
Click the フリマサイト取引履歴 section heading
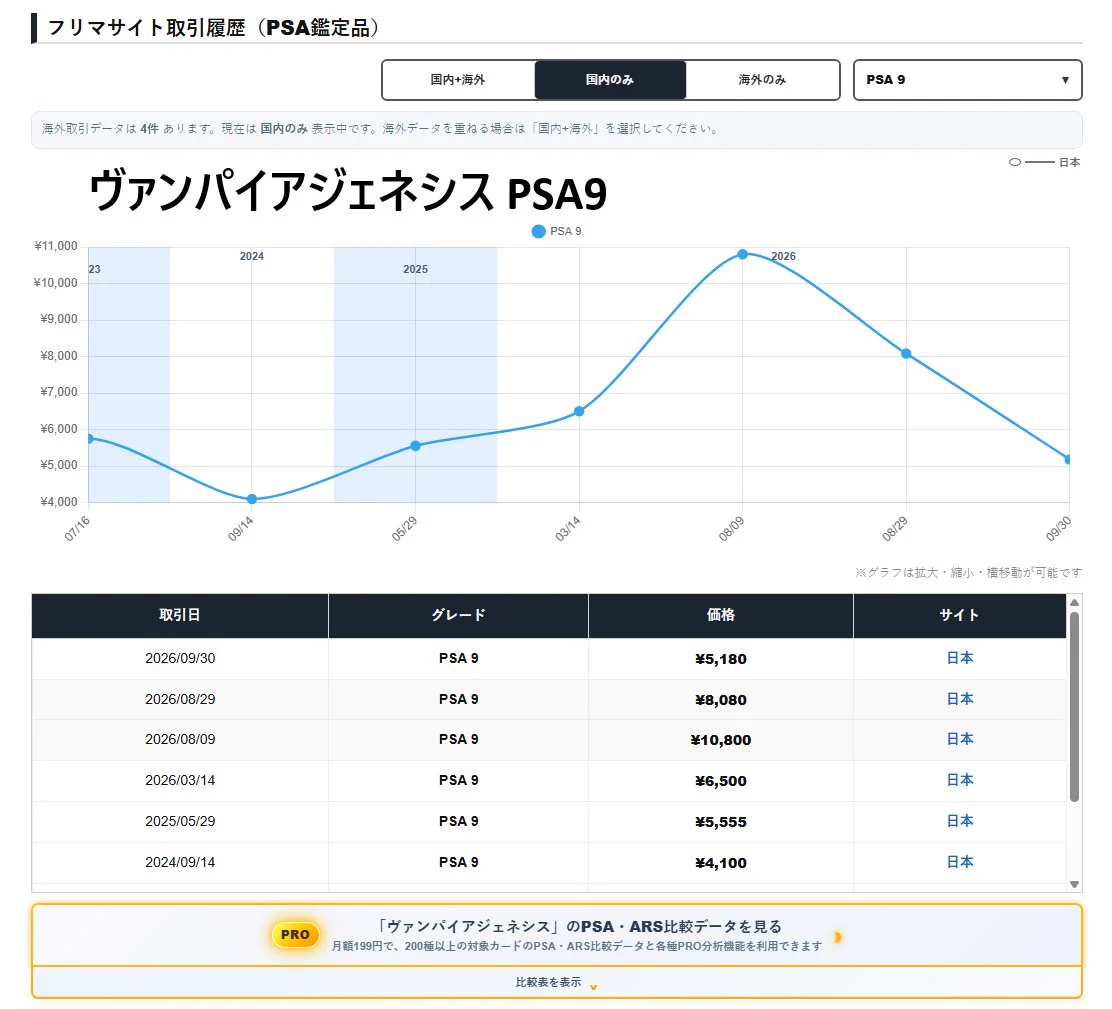213,28
